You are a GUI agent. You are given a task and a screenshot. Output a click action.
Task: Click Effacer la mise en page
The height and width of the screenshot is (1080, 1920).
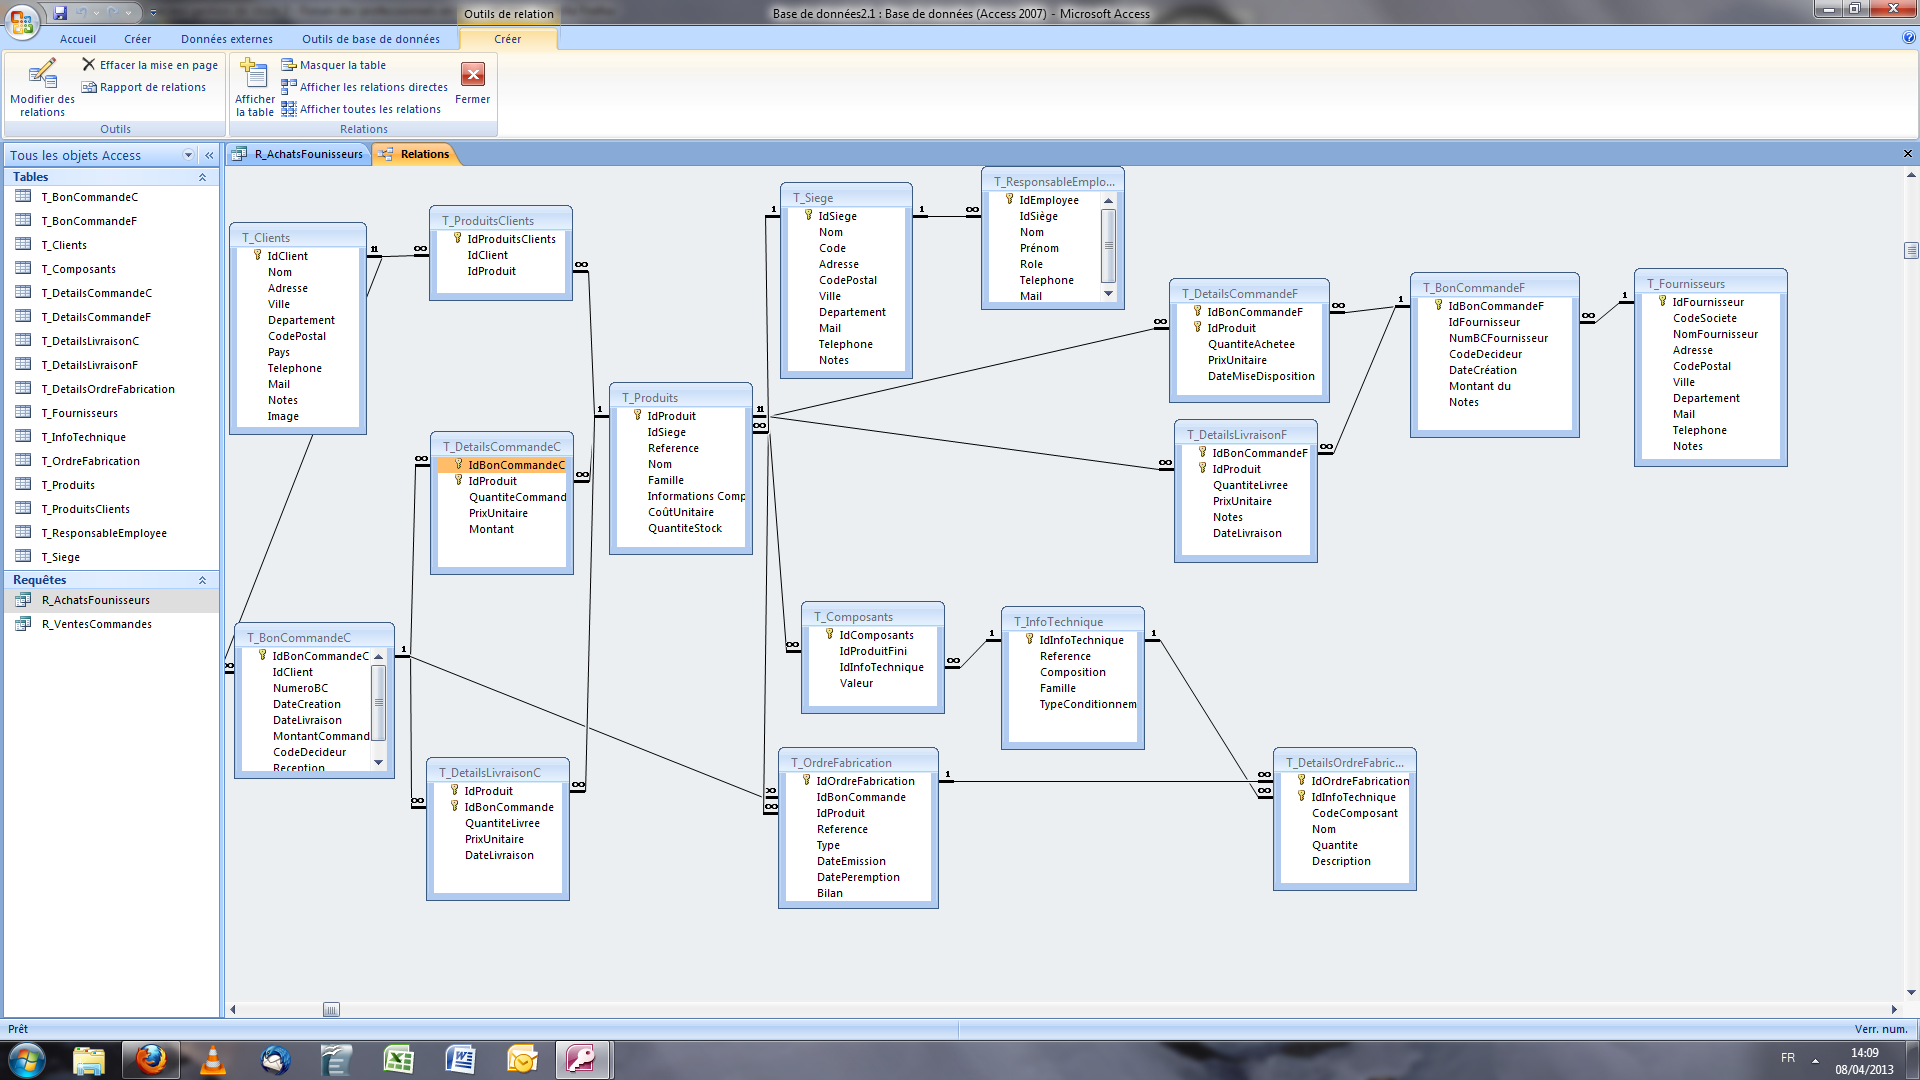pos(150,65)
